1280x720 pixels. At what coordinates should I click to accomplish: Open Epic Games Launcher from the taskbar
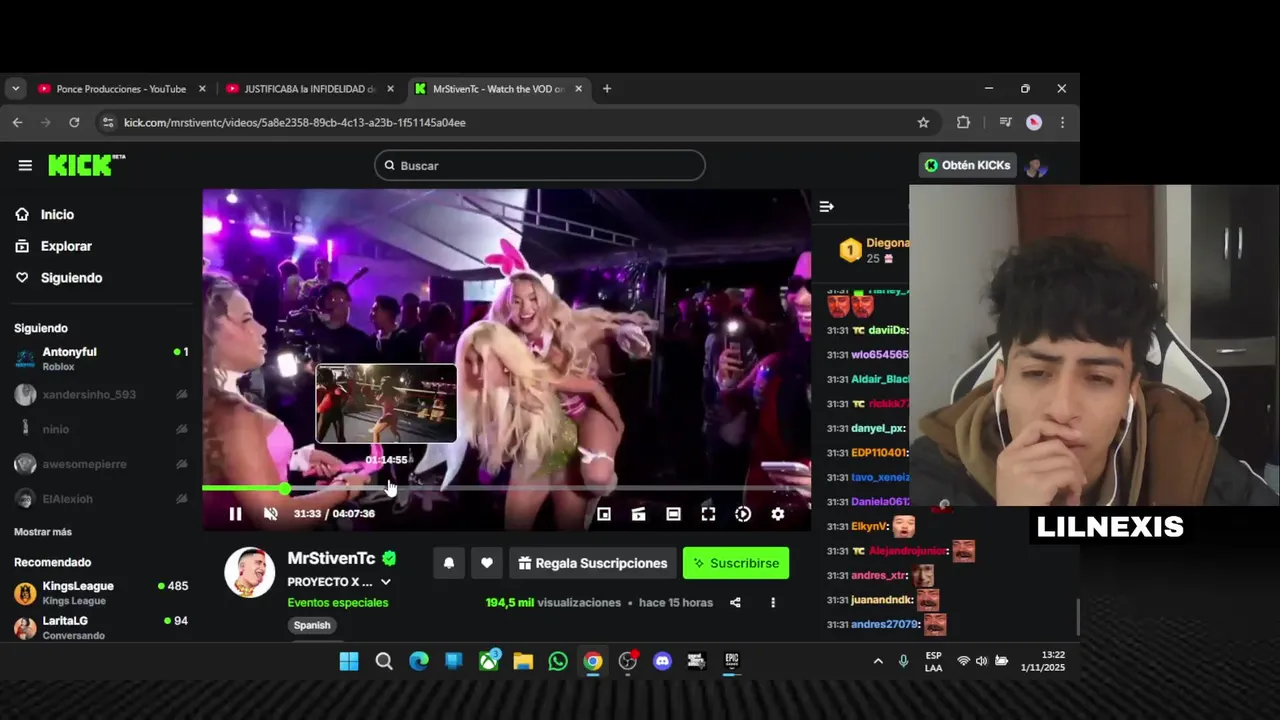pyautogui.click(x=732, y=661)
